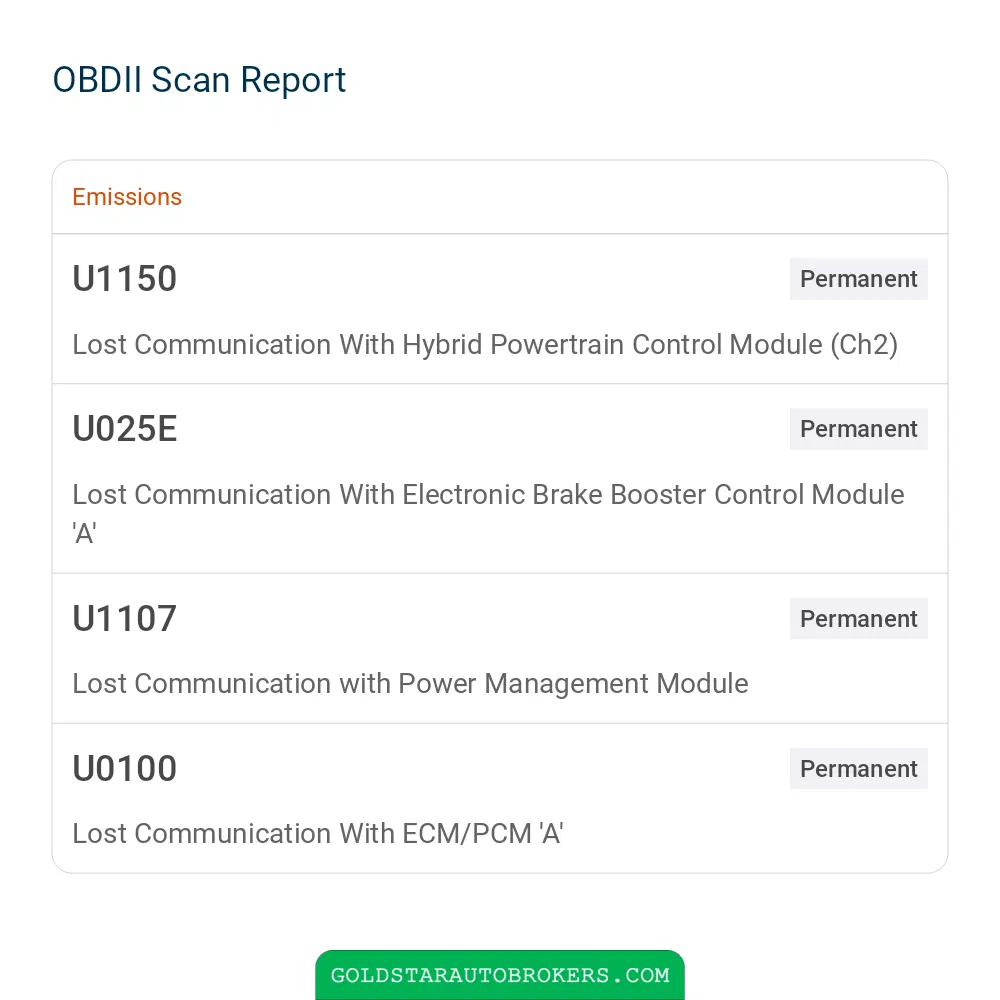Click the OBDII Scan Report heading
Screen dimensions: 1000x1000
pos(199,80)
